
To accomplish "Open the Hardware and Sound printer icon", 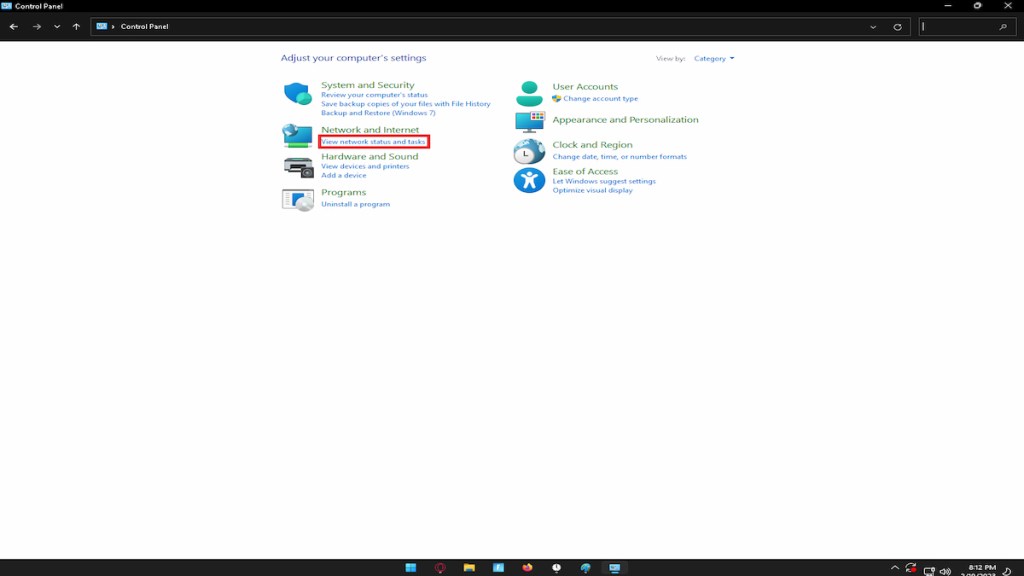I will 297,167.
